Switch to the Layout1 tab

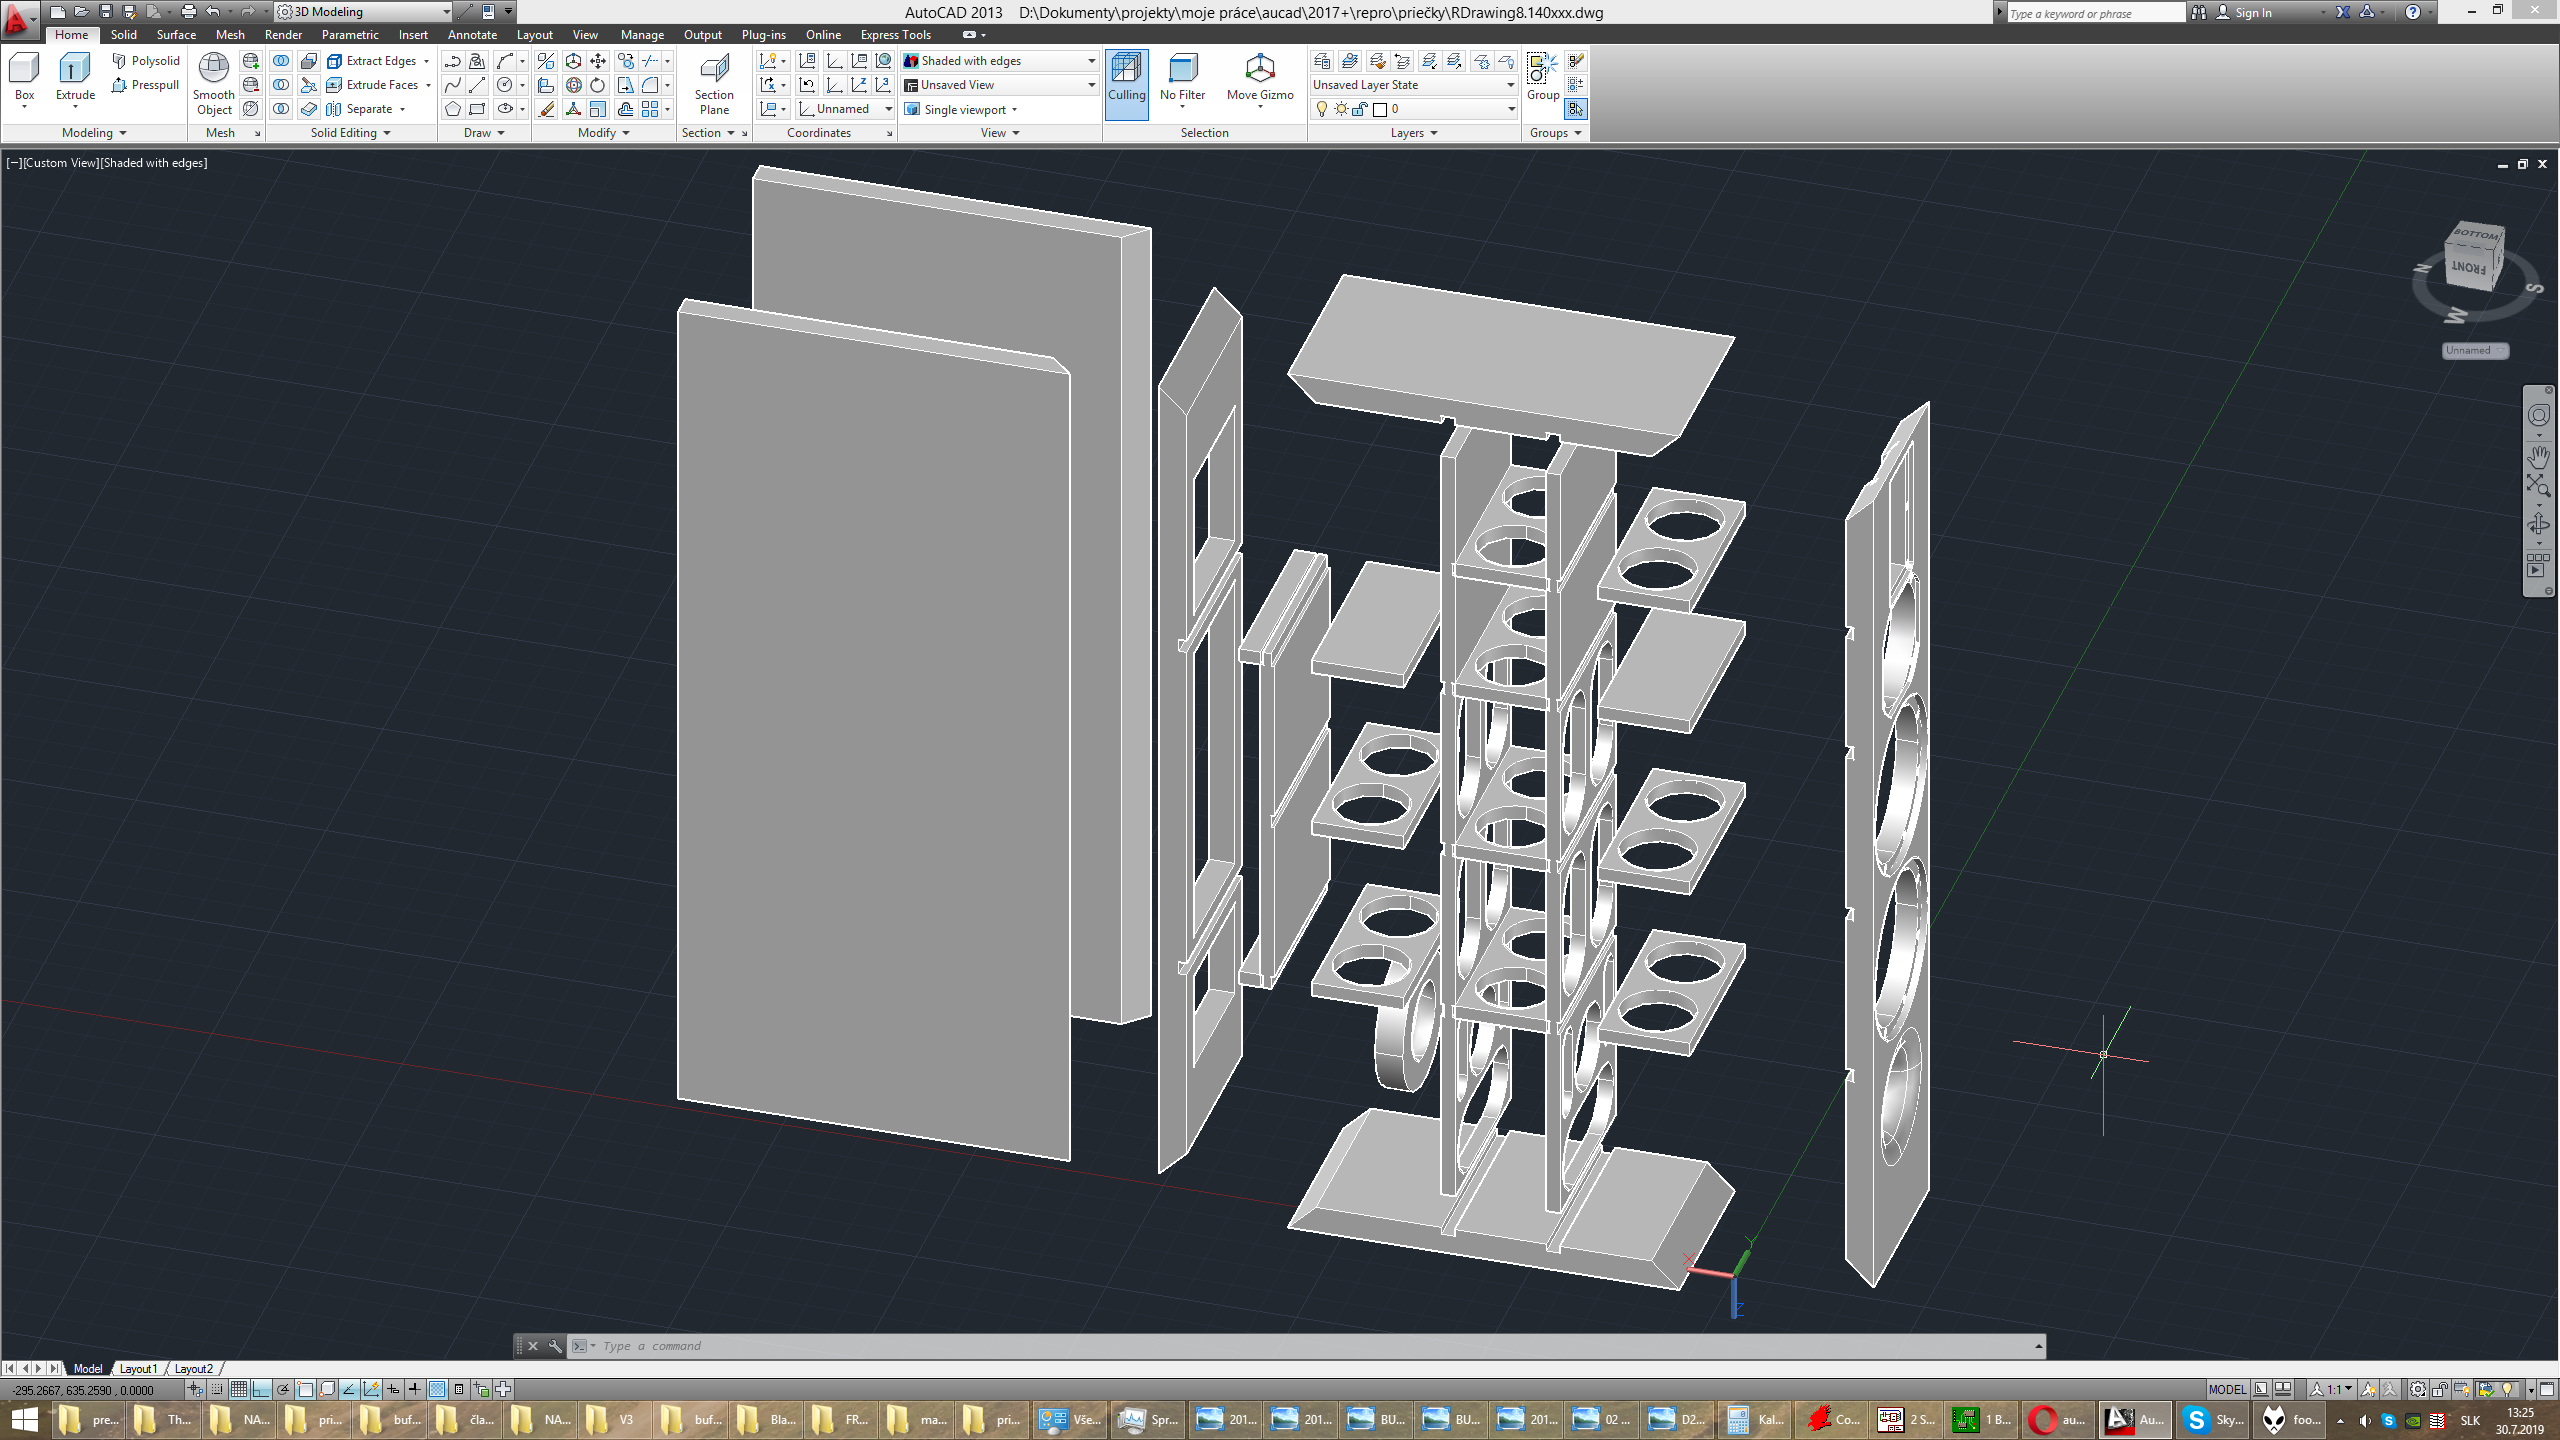coord(138,1369)
